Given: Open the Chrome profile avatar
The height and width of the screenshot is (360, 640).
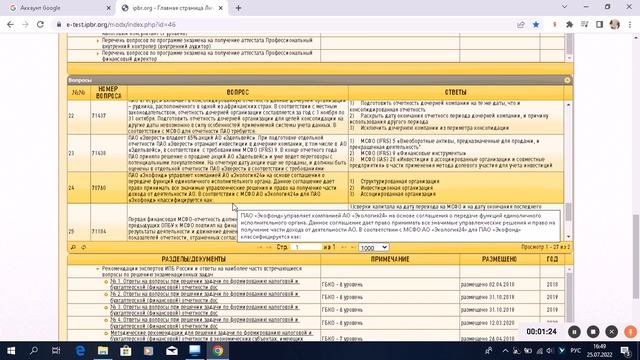Looking at the screenshot, I should [615, 24].
